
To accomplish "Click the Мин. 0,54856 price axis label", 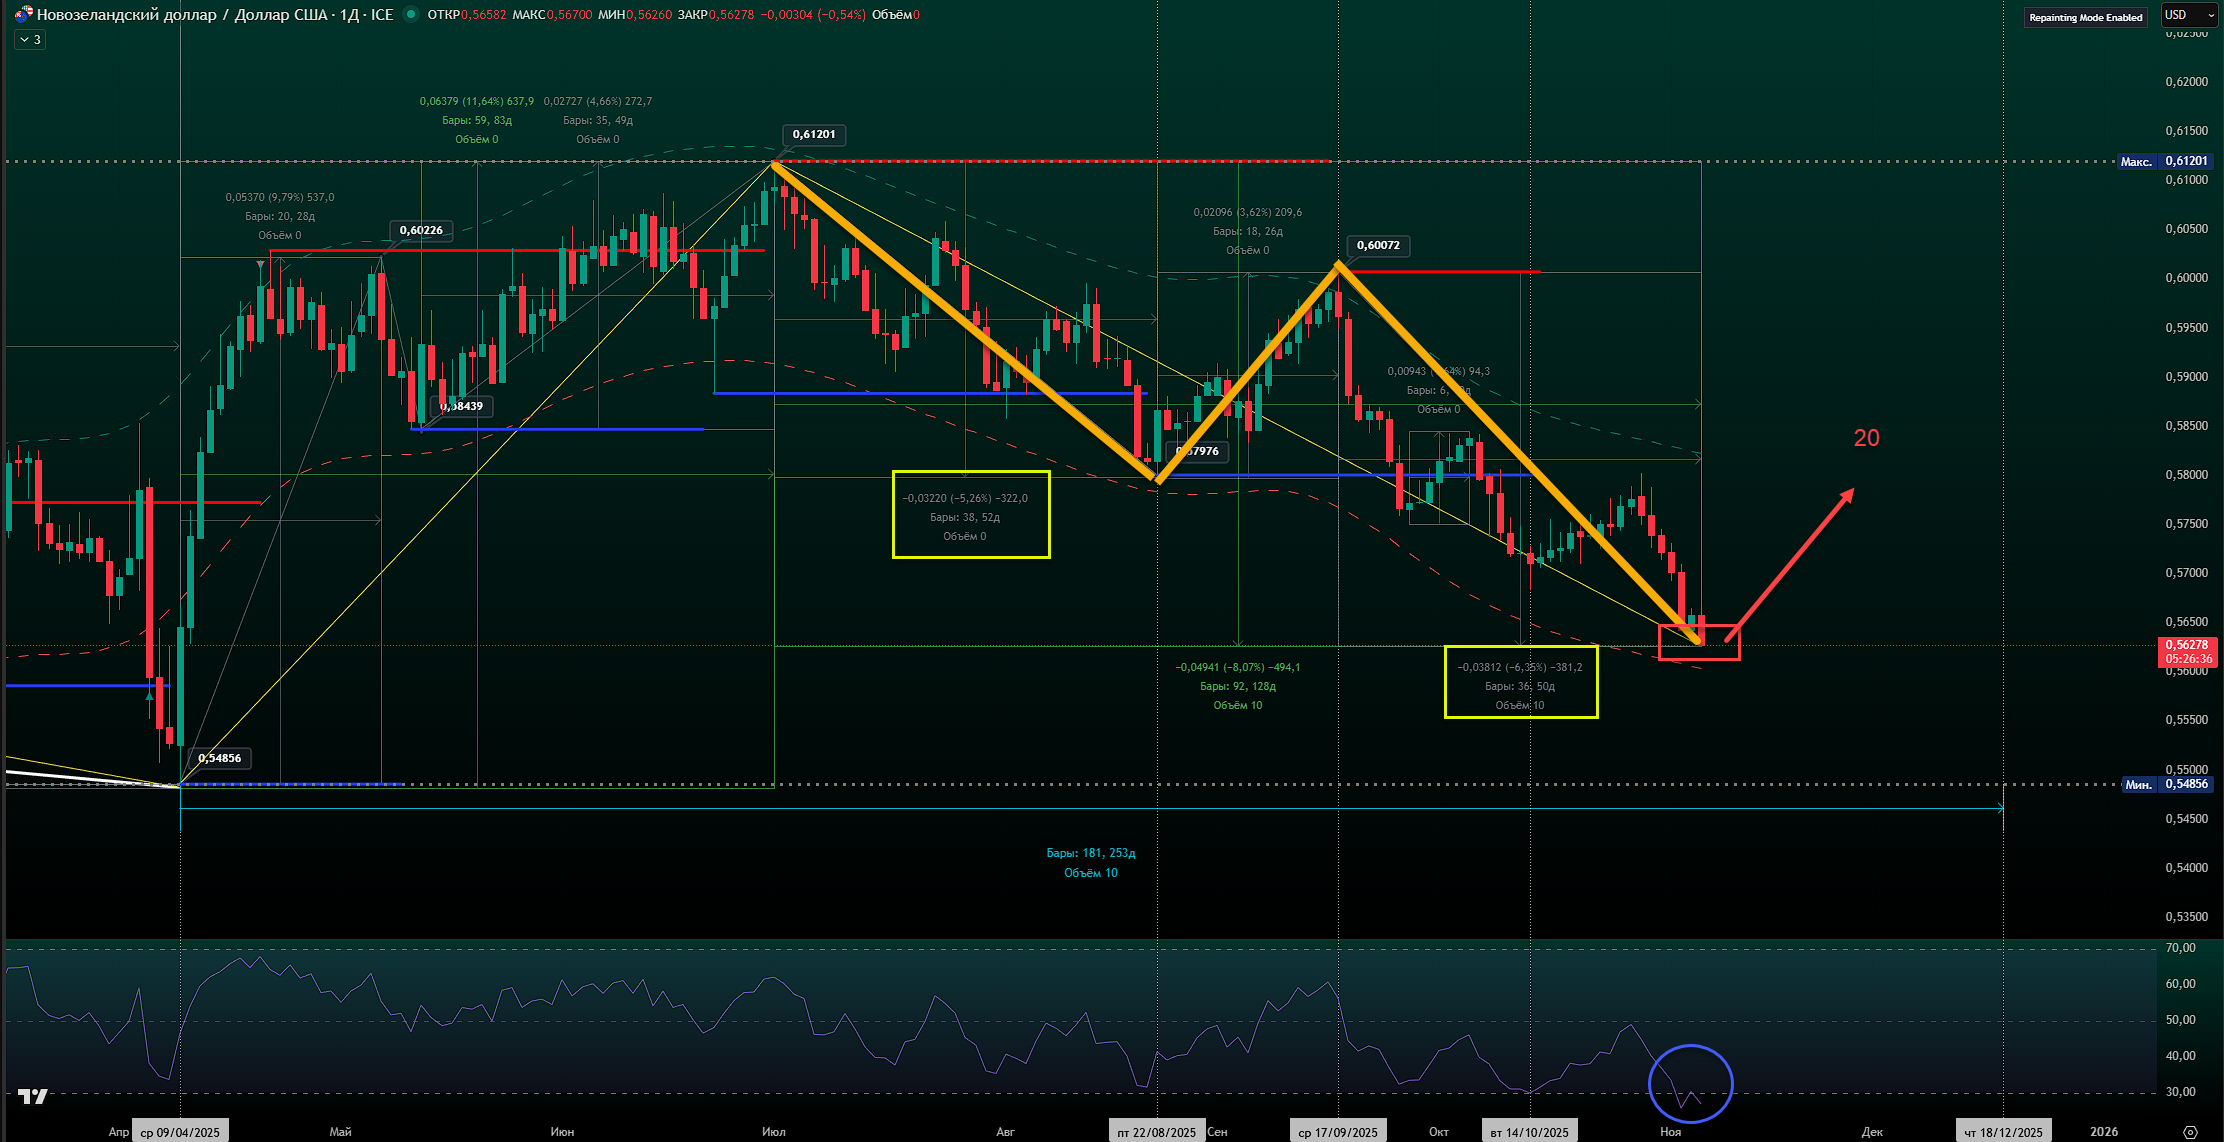I will 2167,784.
